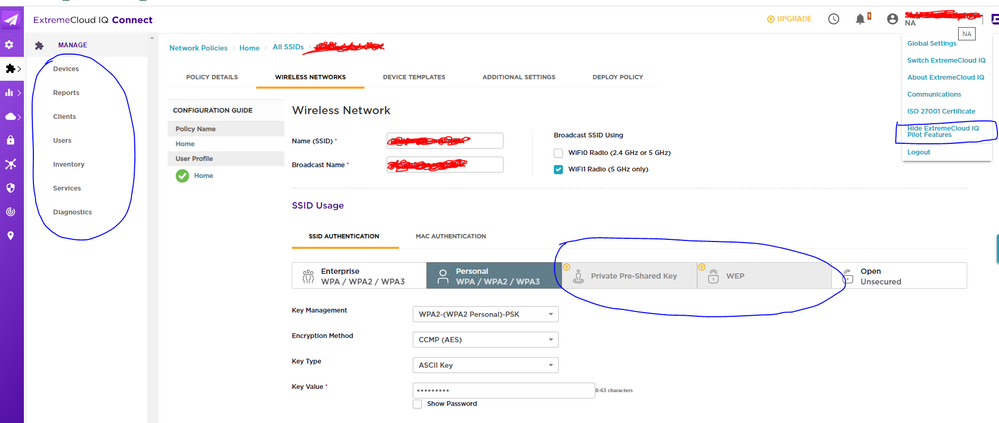Viewport: 999px width, 423px height.
Task: Select the SSID Authentication tab
Action: [x=344, y=236]
